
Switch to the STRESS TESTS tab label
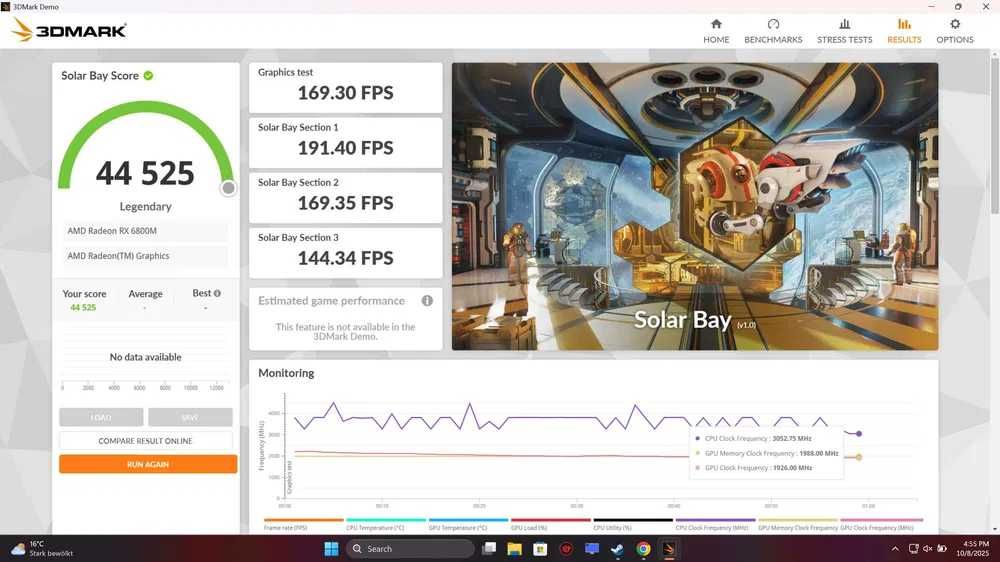pyautogui.click(x=844, y=40)
